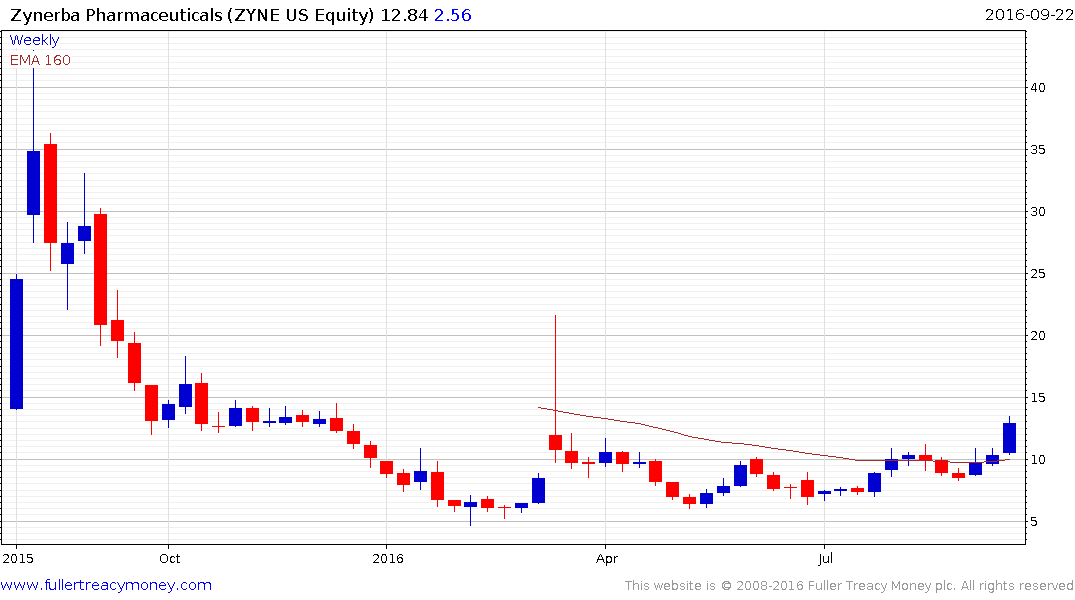The image size is (1075, 600).
Task: Click the 15 price axis label
Action: pos(1038,398)
